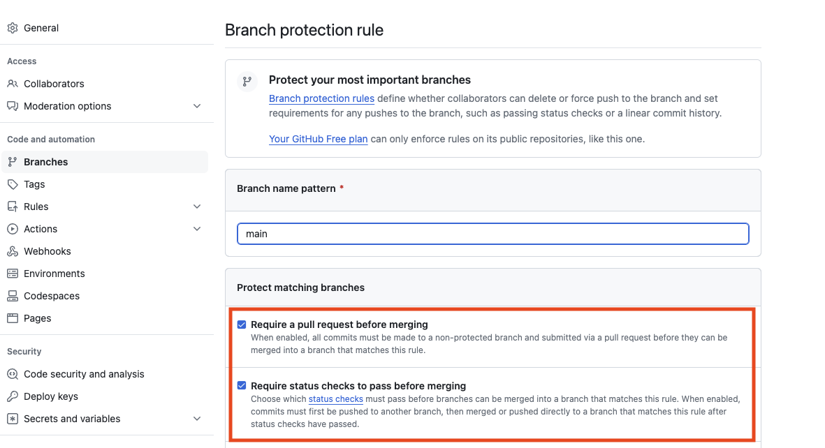Viewport: 825px width, 448px height.
Task: Expand the Rules section chevron
Action: pos(197,206)
